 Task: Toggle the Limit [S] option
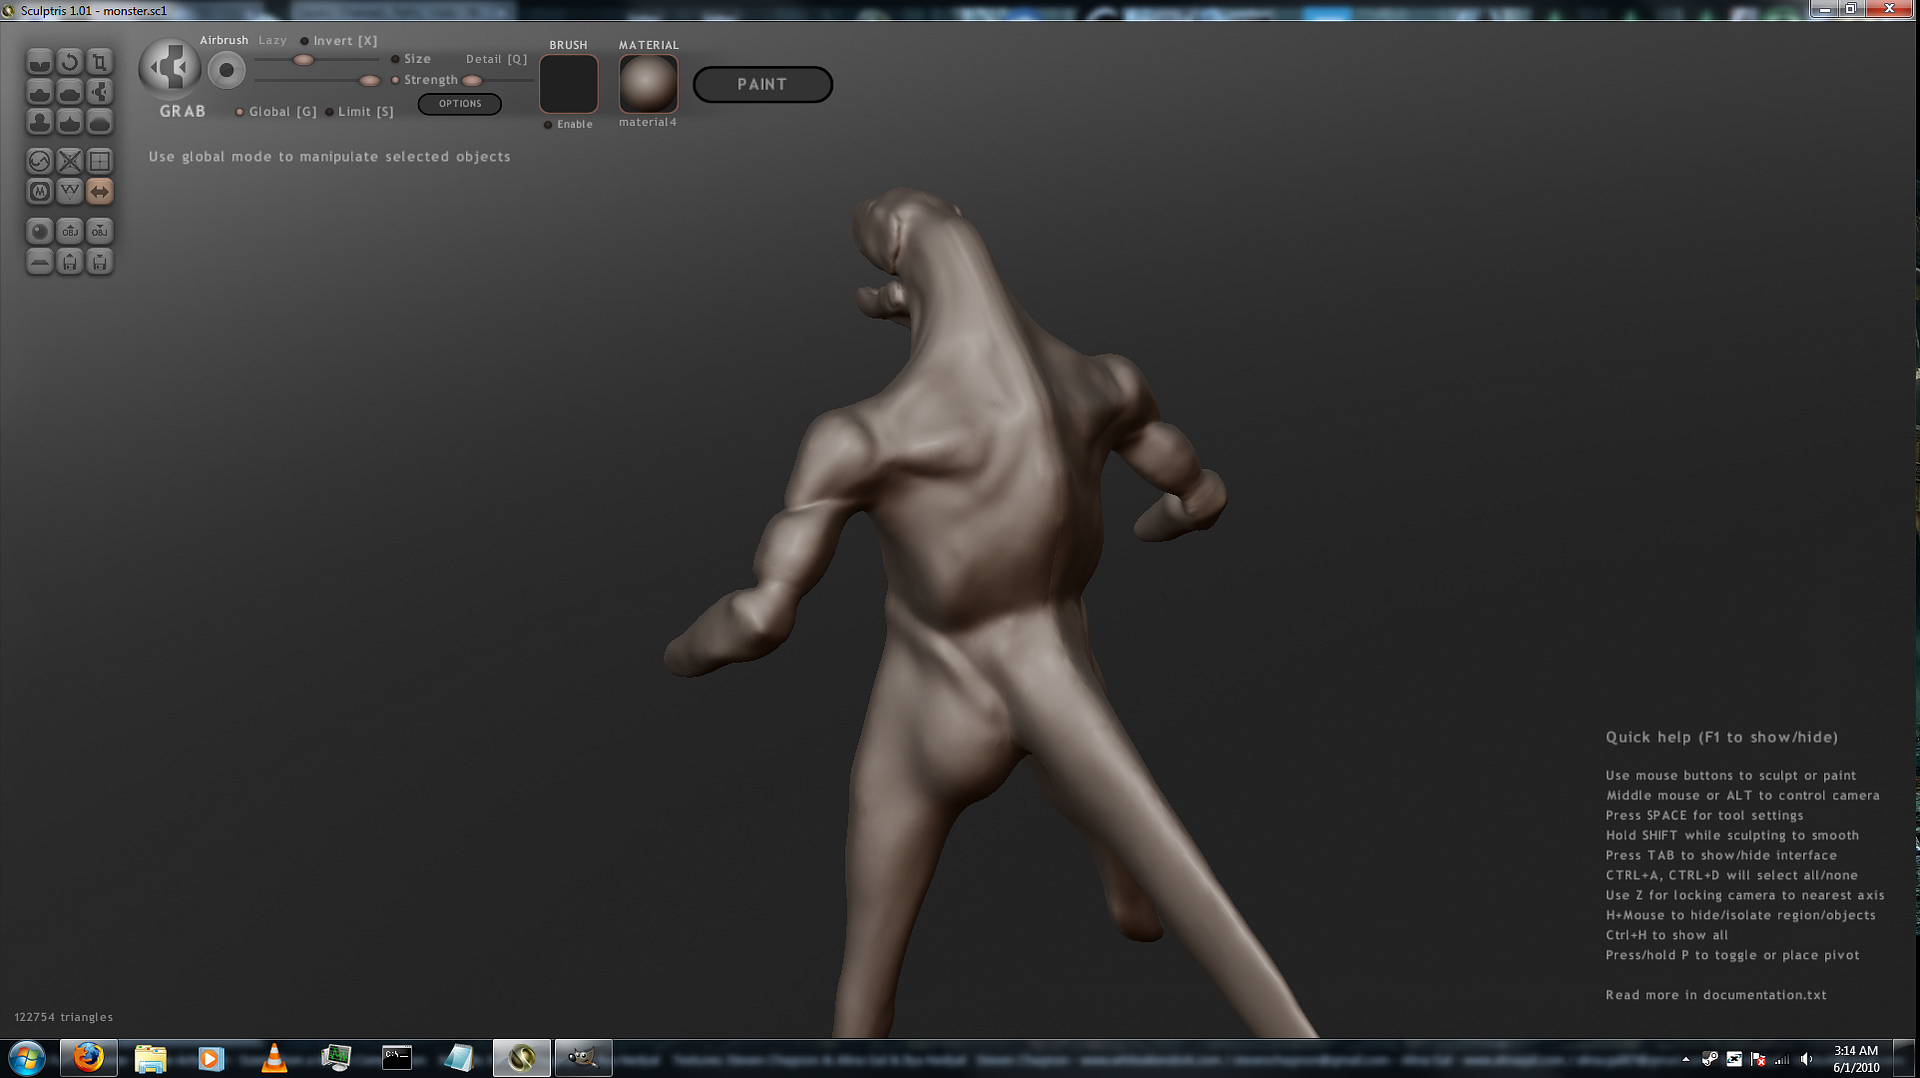coord(359,112)
